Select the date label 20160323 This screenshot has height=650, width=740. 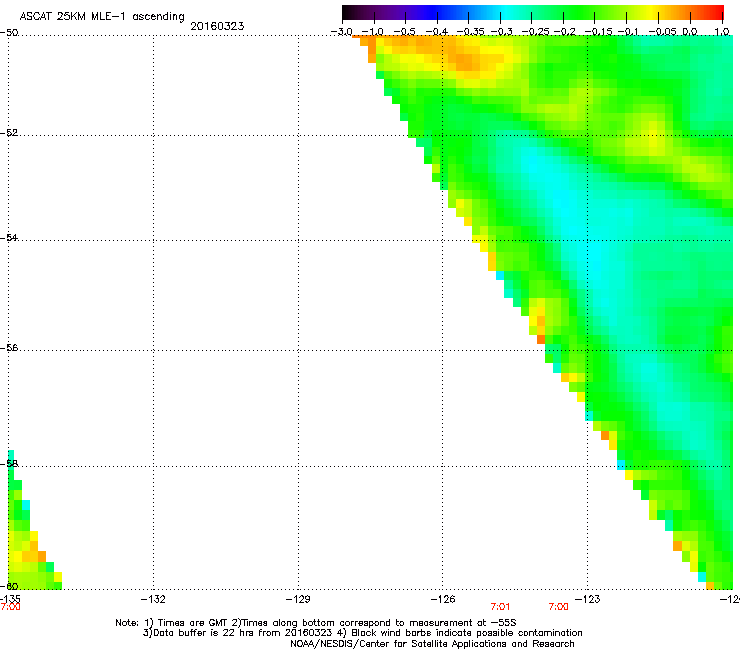coord(217,26)
